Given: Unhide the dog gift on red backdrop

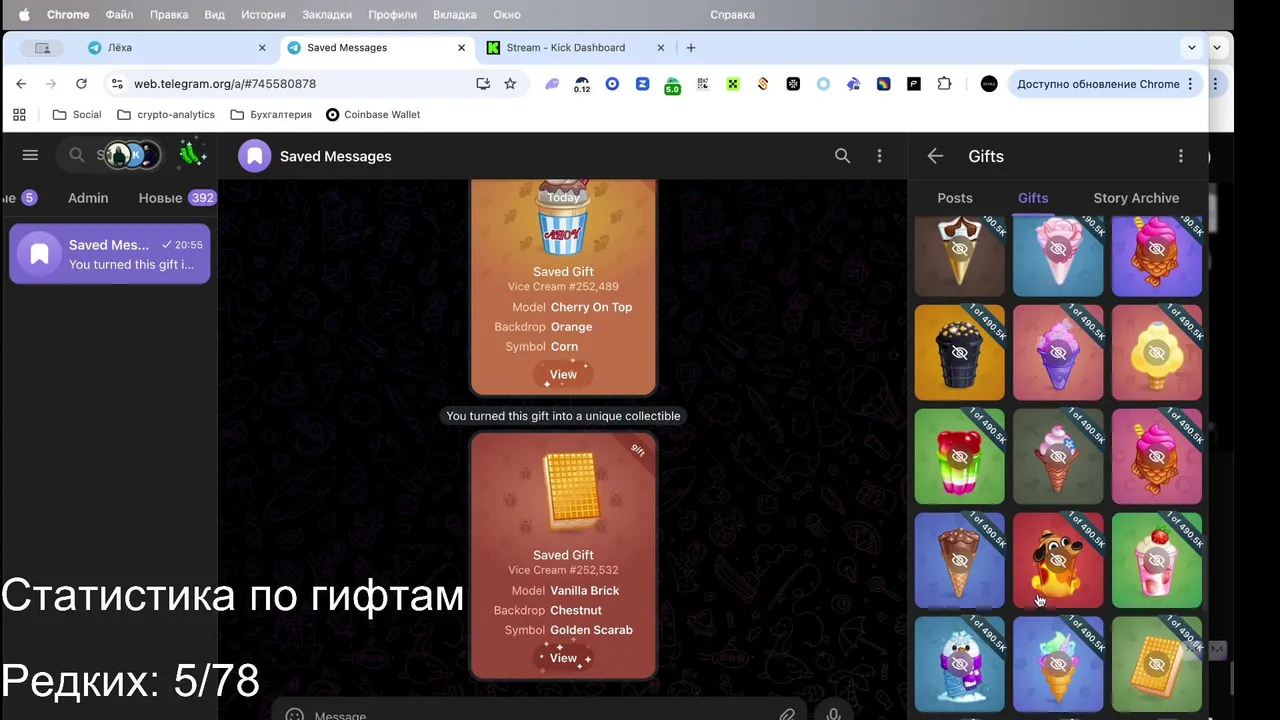Looking at the screenshot, I should tap(1058, 560).
